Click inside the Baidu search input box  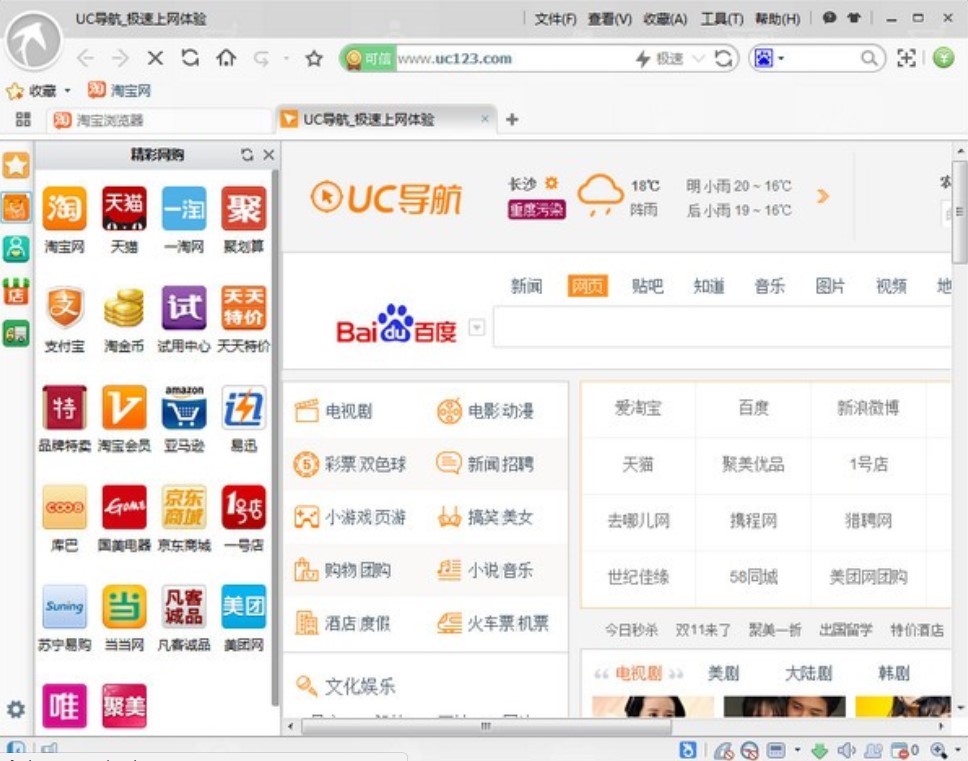click(x=720, y=328)
